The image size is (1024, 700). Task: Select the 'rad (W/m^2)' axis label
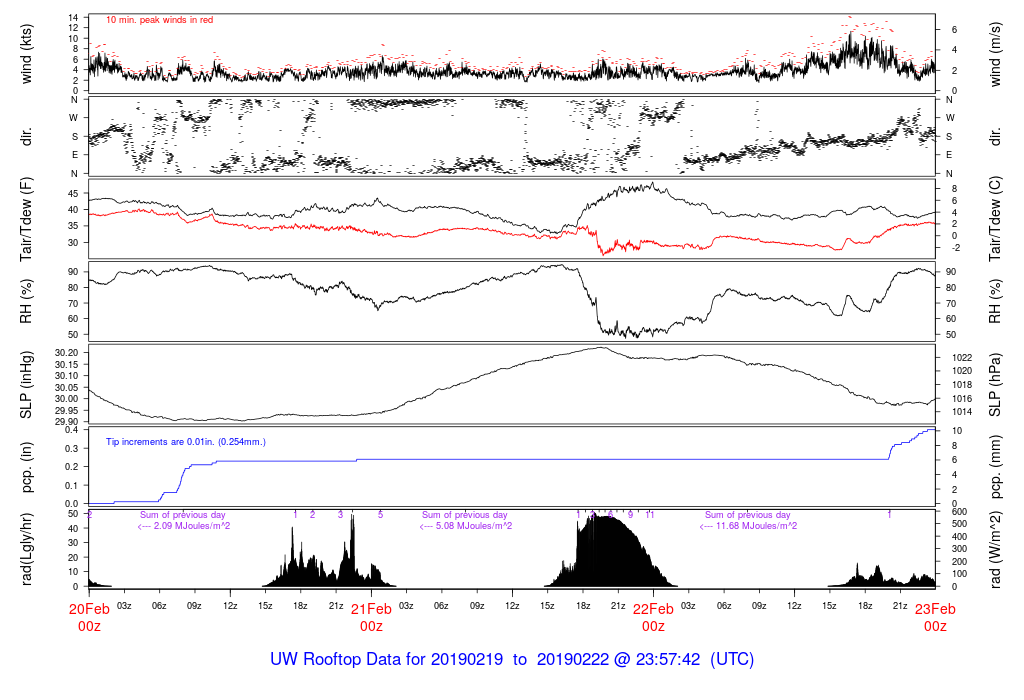tap(995, 550)
